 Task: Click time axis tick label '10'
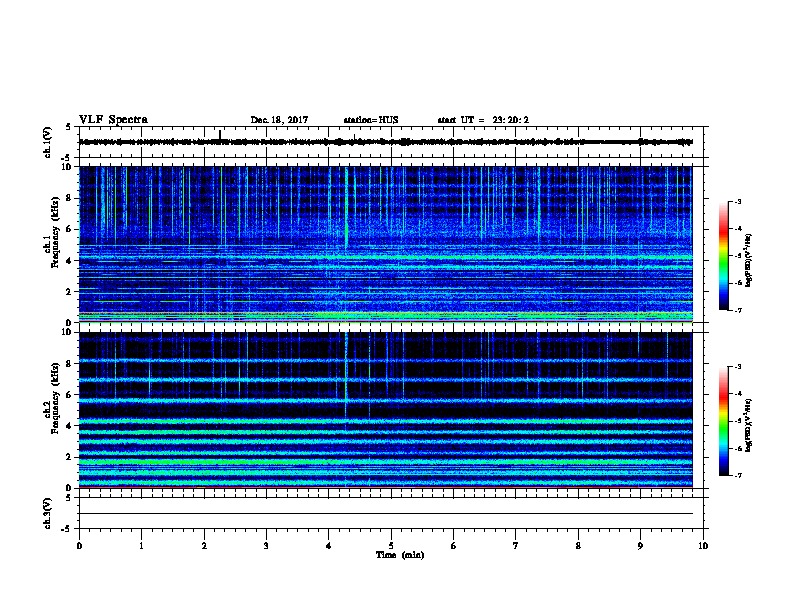[x=703, y=546]
